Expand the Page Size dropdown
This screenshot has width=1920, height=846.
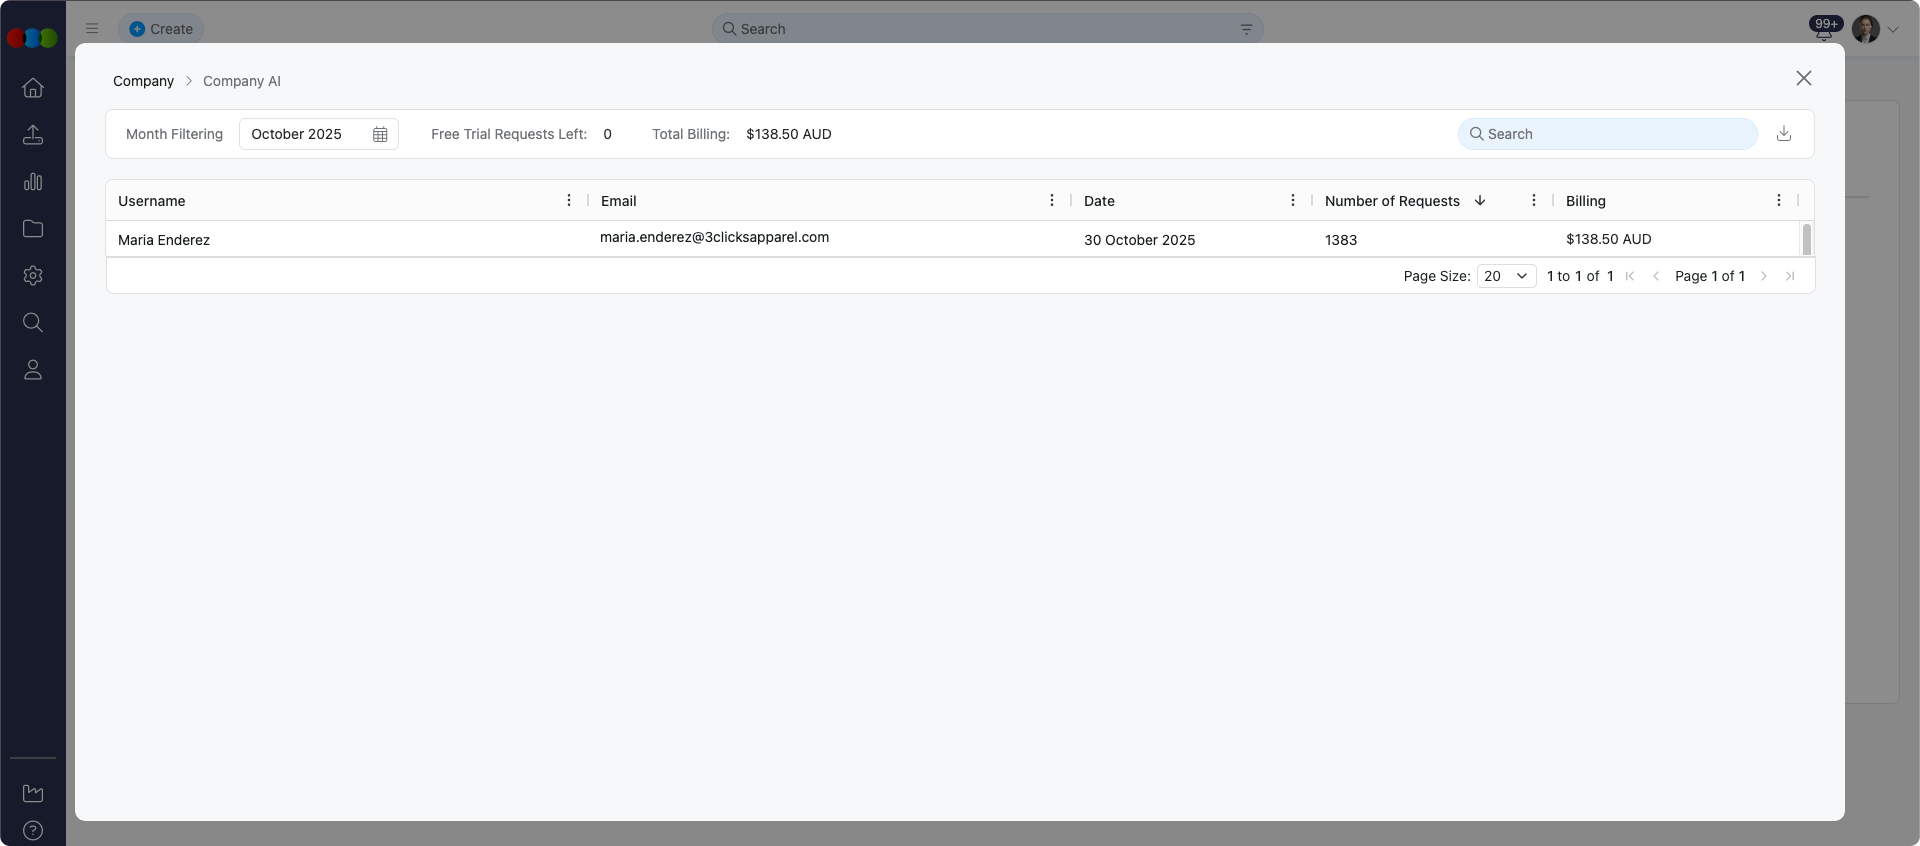coord(1506,276)
